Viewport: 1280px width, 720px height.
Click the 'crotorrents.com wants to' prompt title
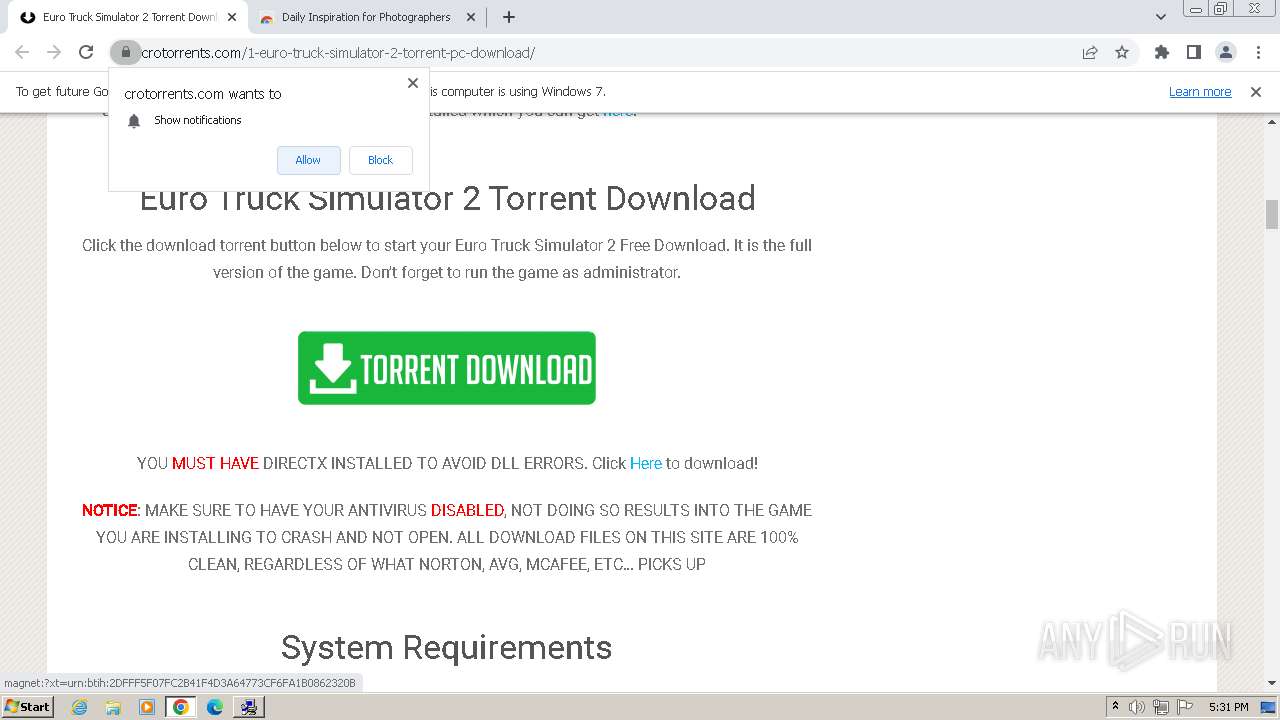tap(203, 94)
